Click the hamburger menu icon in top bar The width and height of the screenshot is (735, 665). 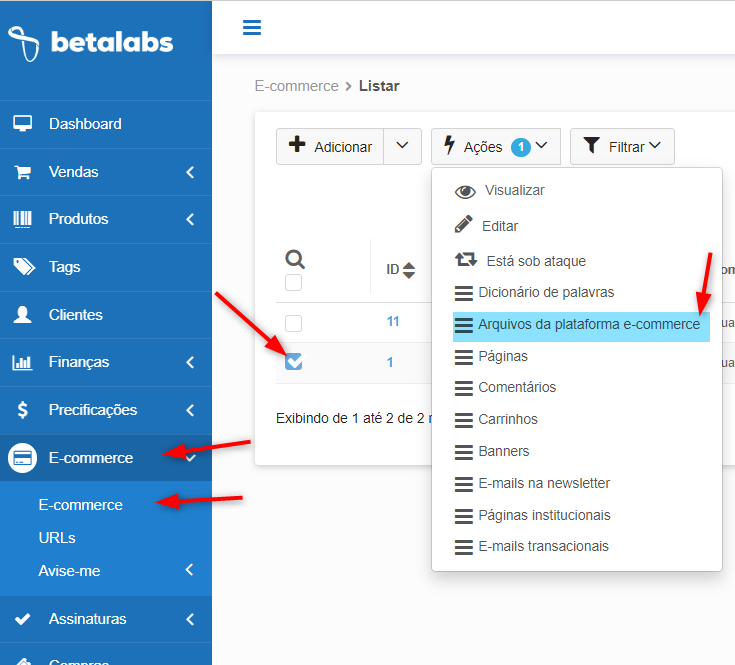(x=252, y=27)
